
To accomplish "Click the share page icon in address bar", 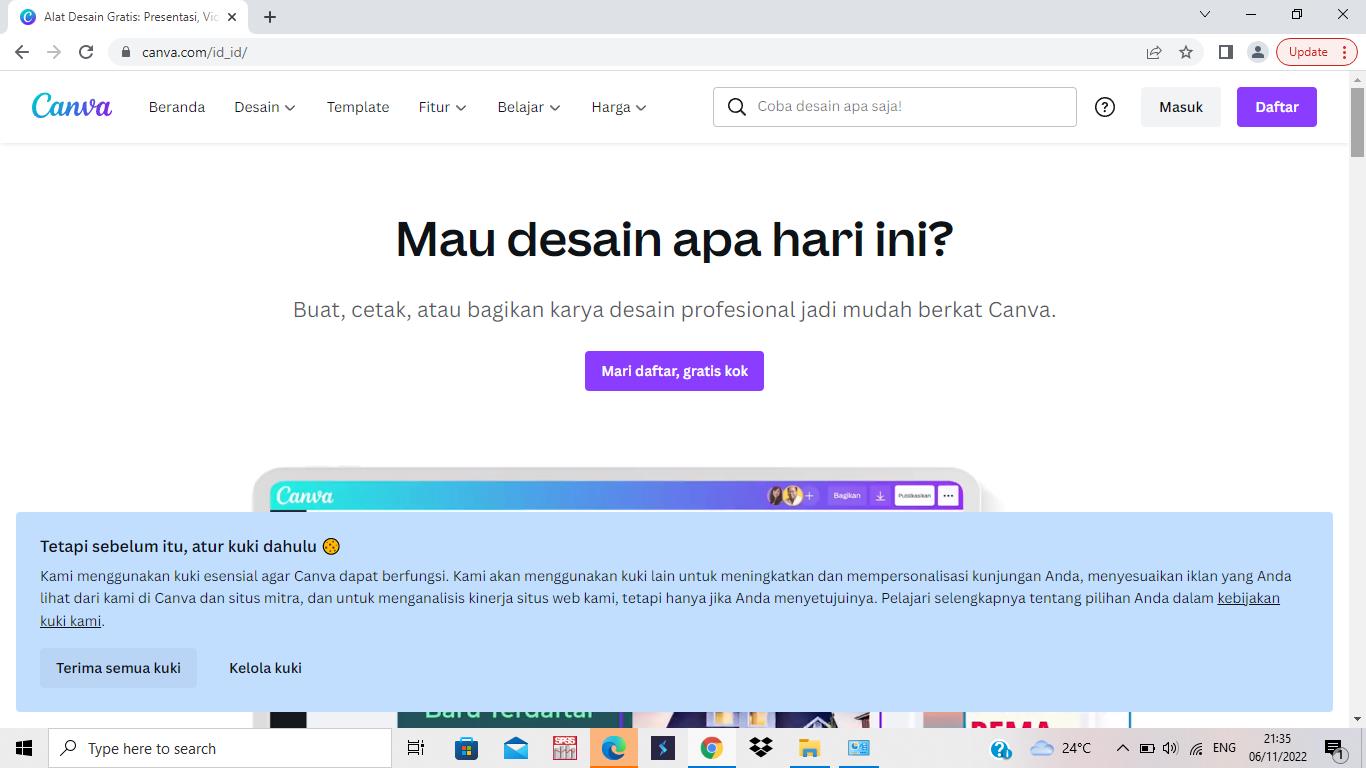I will coord(1154,52).
